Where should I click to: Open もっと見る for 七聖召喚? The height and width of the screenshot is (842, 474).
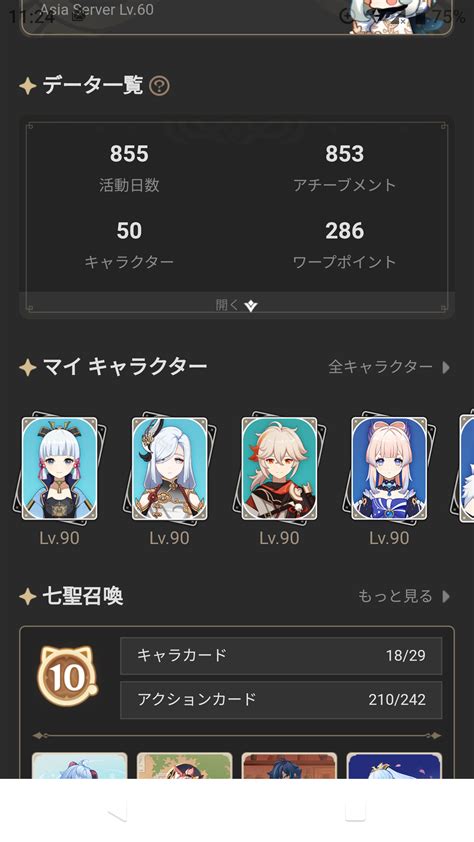tap(395, 596)
